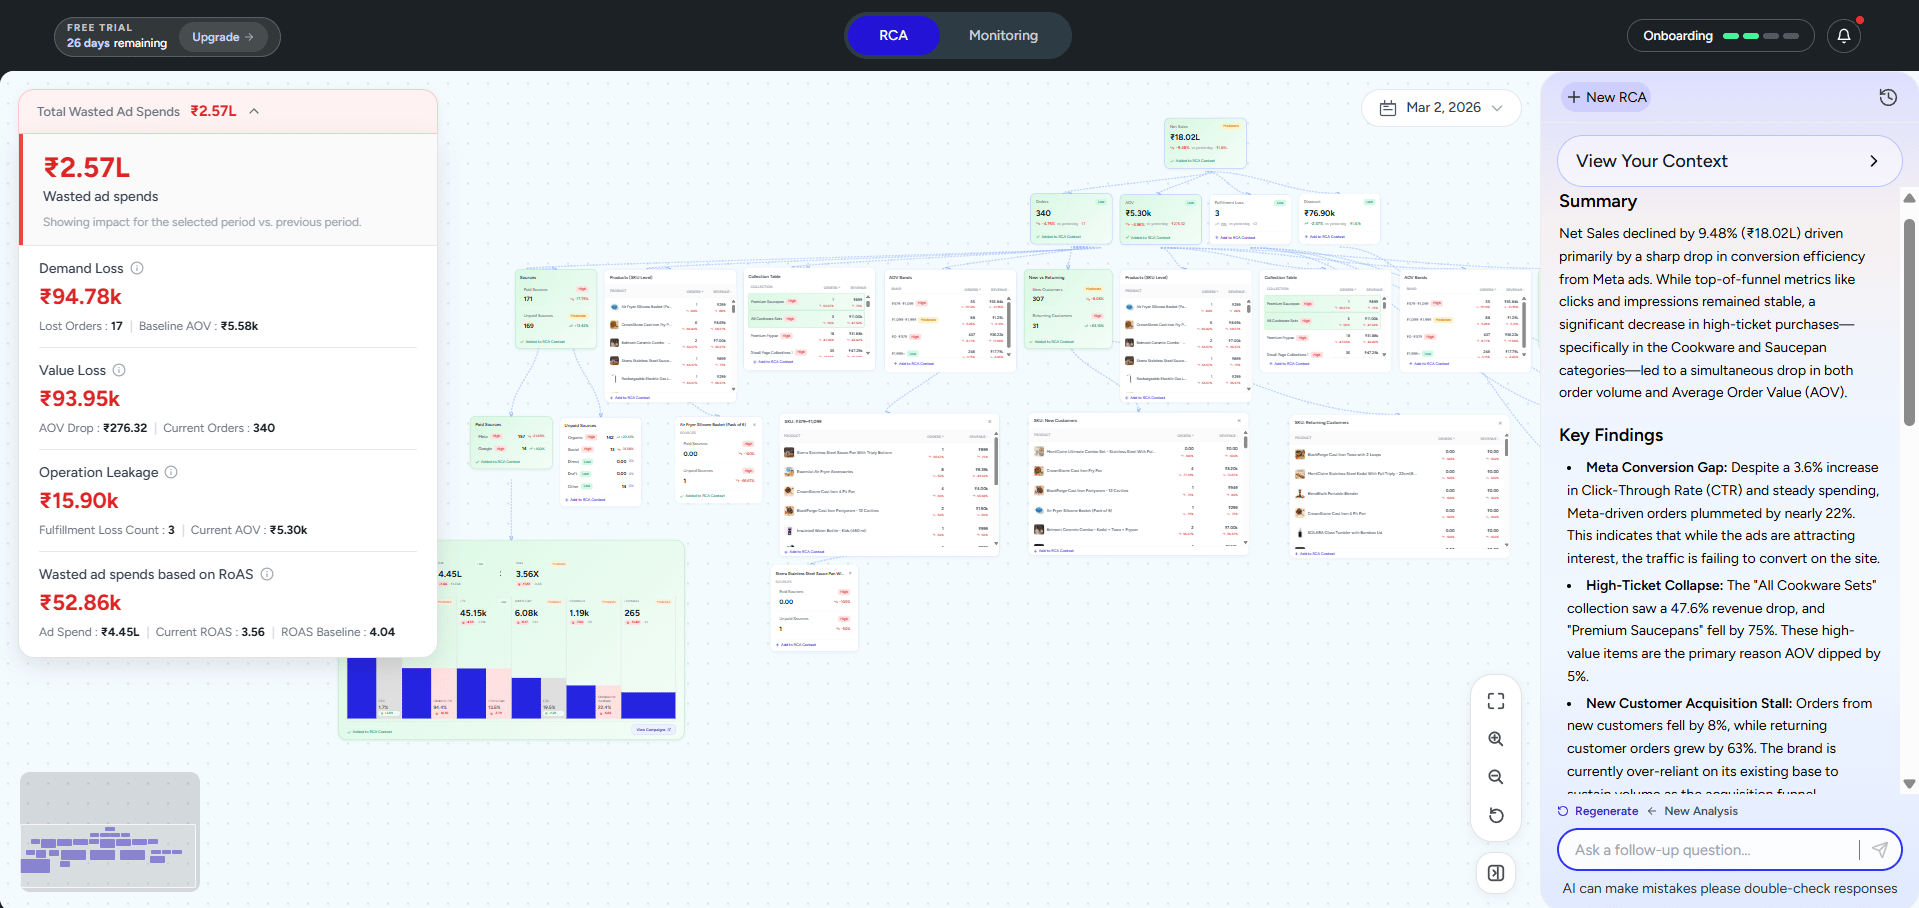Screen dimensions: 1919x908
Task: Select the Demand Loss value ₹94.78k
Action: (x=80, y=296)
